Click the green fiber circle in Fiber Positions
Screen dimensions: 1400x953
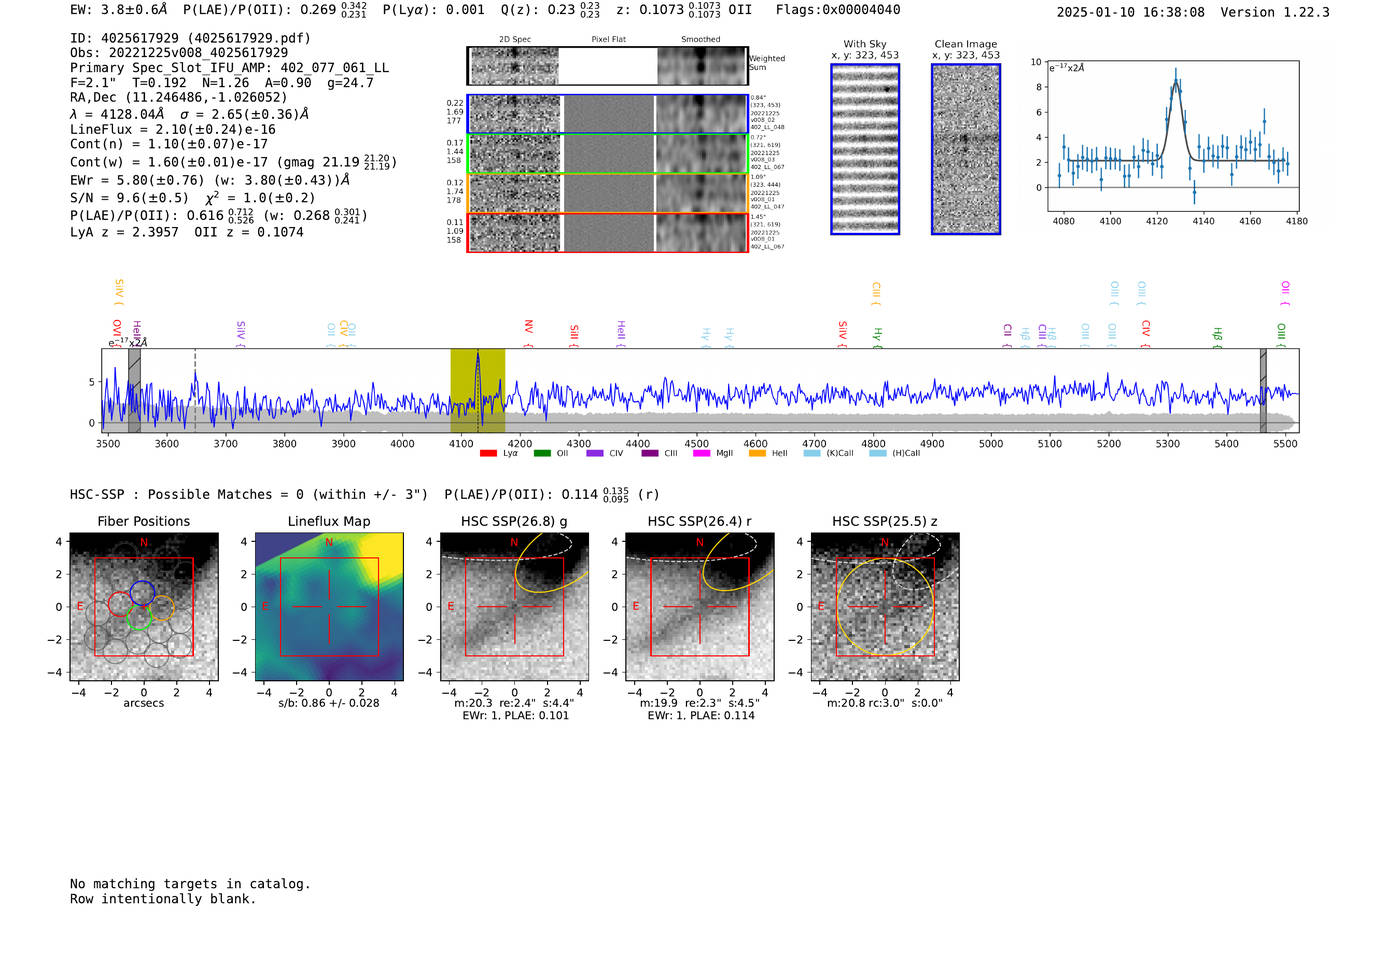(139, 617)
